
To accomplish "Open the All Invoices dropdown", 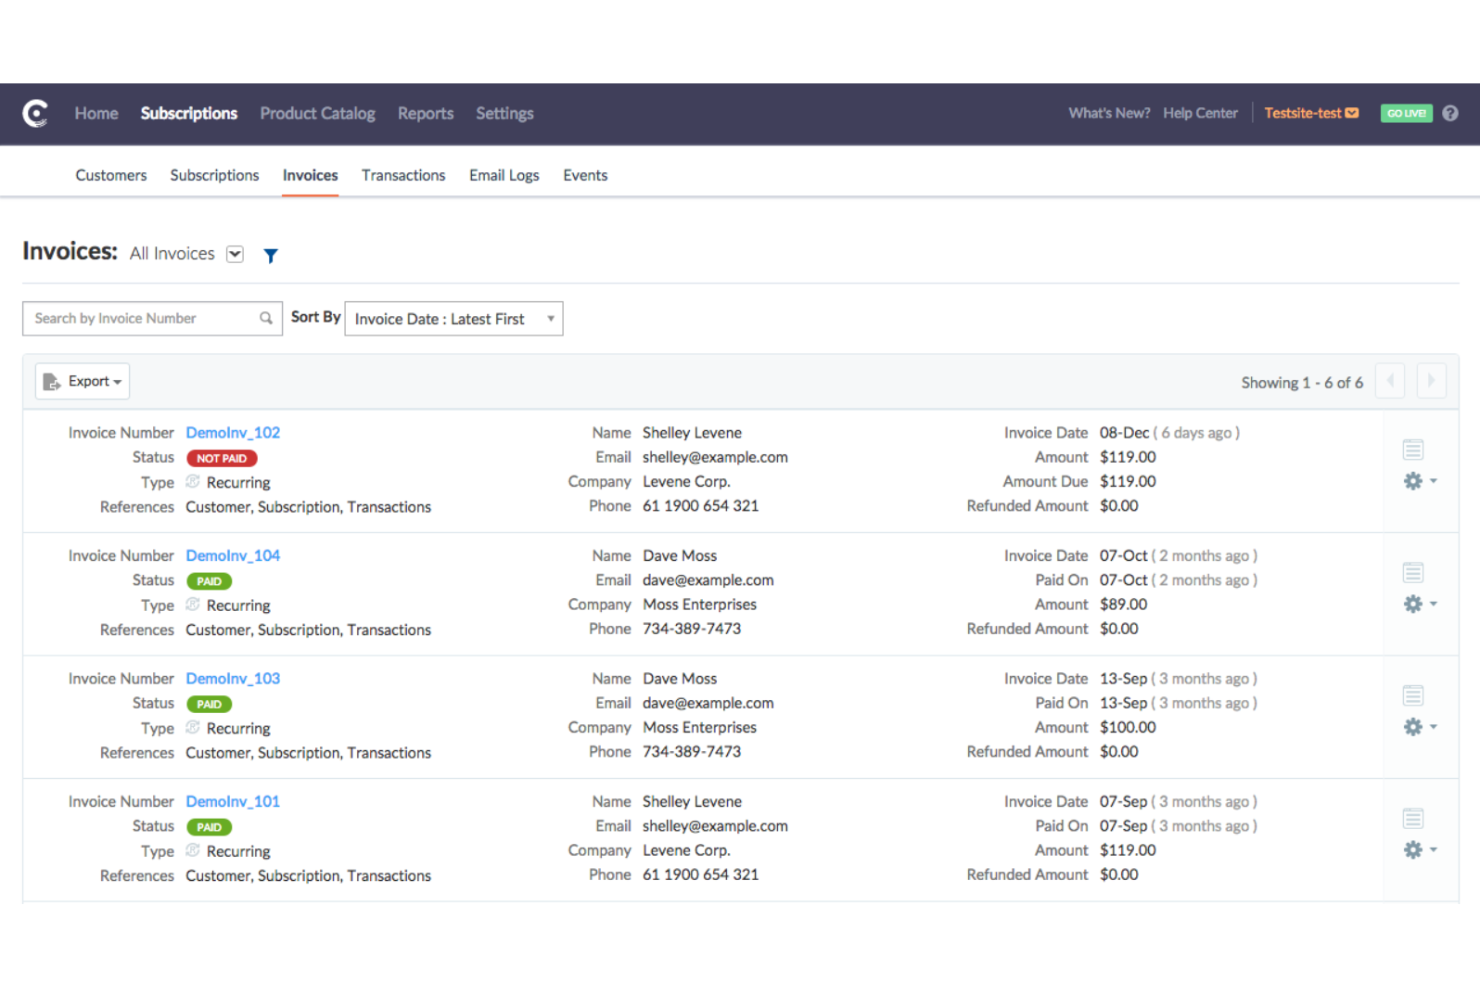I will (234, 254).
